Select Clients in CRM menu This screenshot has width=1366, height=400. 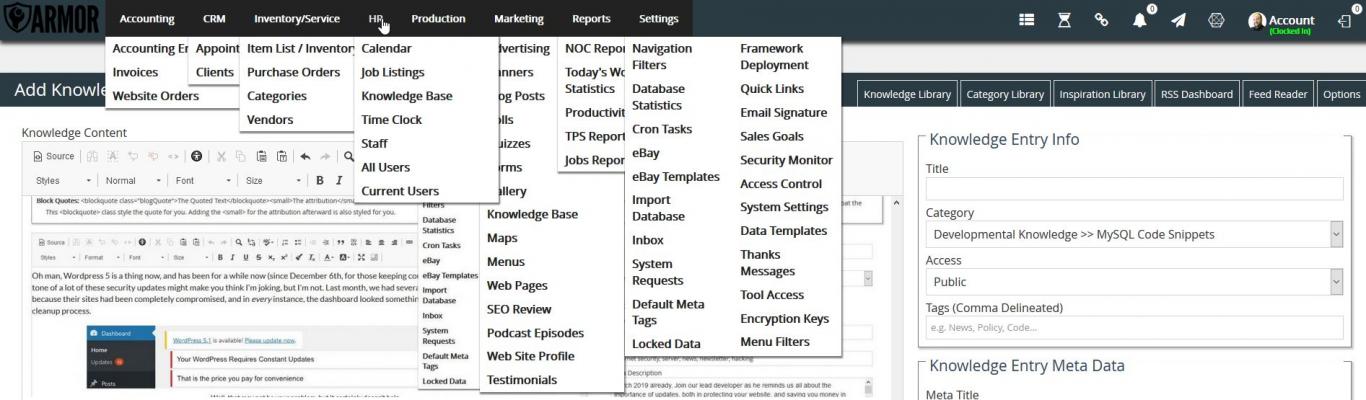point(215,72)
